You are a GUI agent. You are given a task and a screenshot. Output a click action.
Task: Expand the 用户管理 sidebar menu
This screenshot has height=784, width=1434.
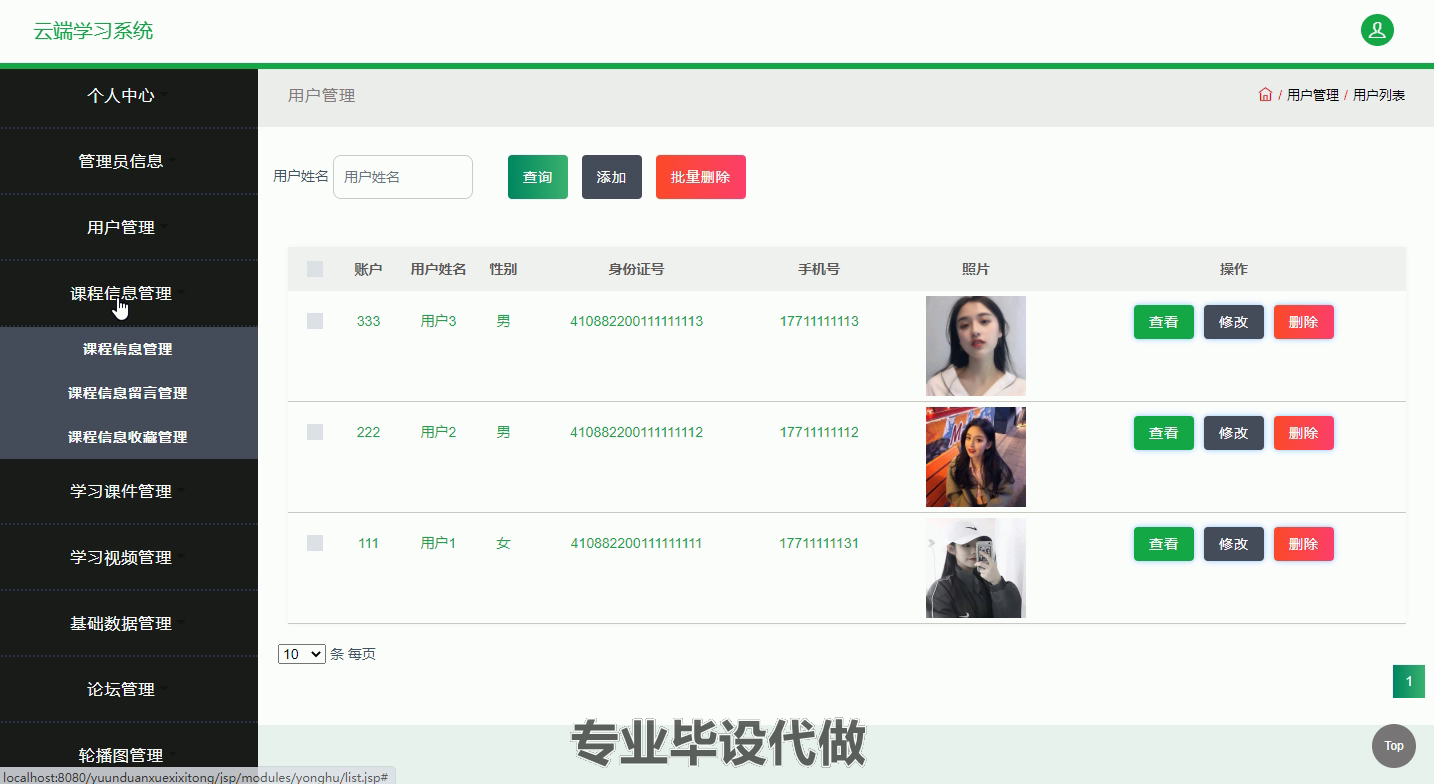point(129,227)
